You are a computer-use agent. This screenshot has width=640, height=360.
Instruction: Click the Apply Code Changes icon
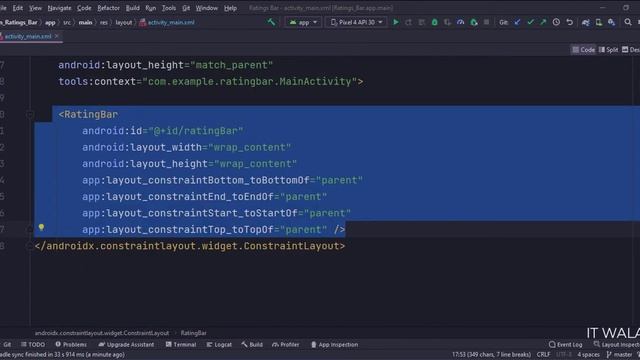tap(422, 22)
